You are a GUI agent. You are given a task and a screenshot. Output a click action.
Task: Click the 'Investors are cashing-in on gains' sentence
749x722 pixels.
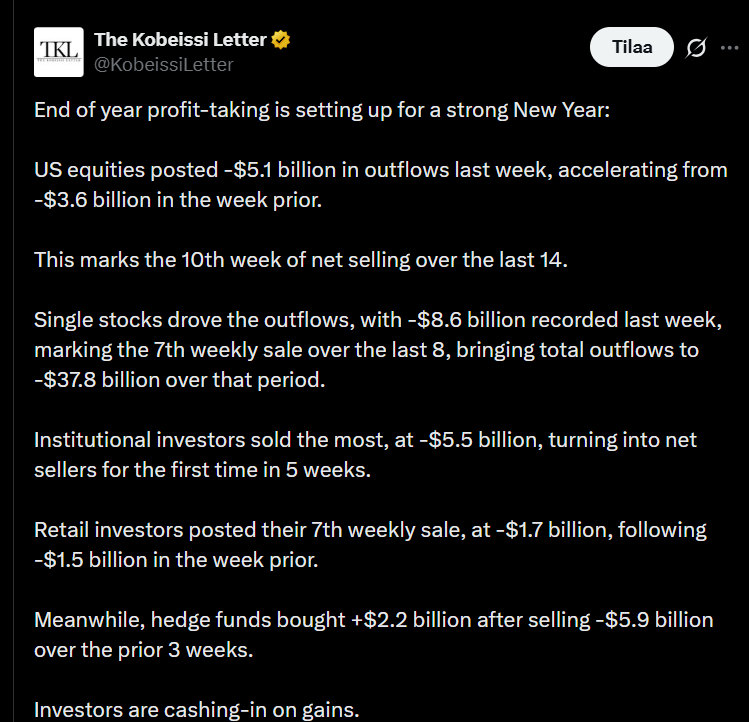point(197,710)
